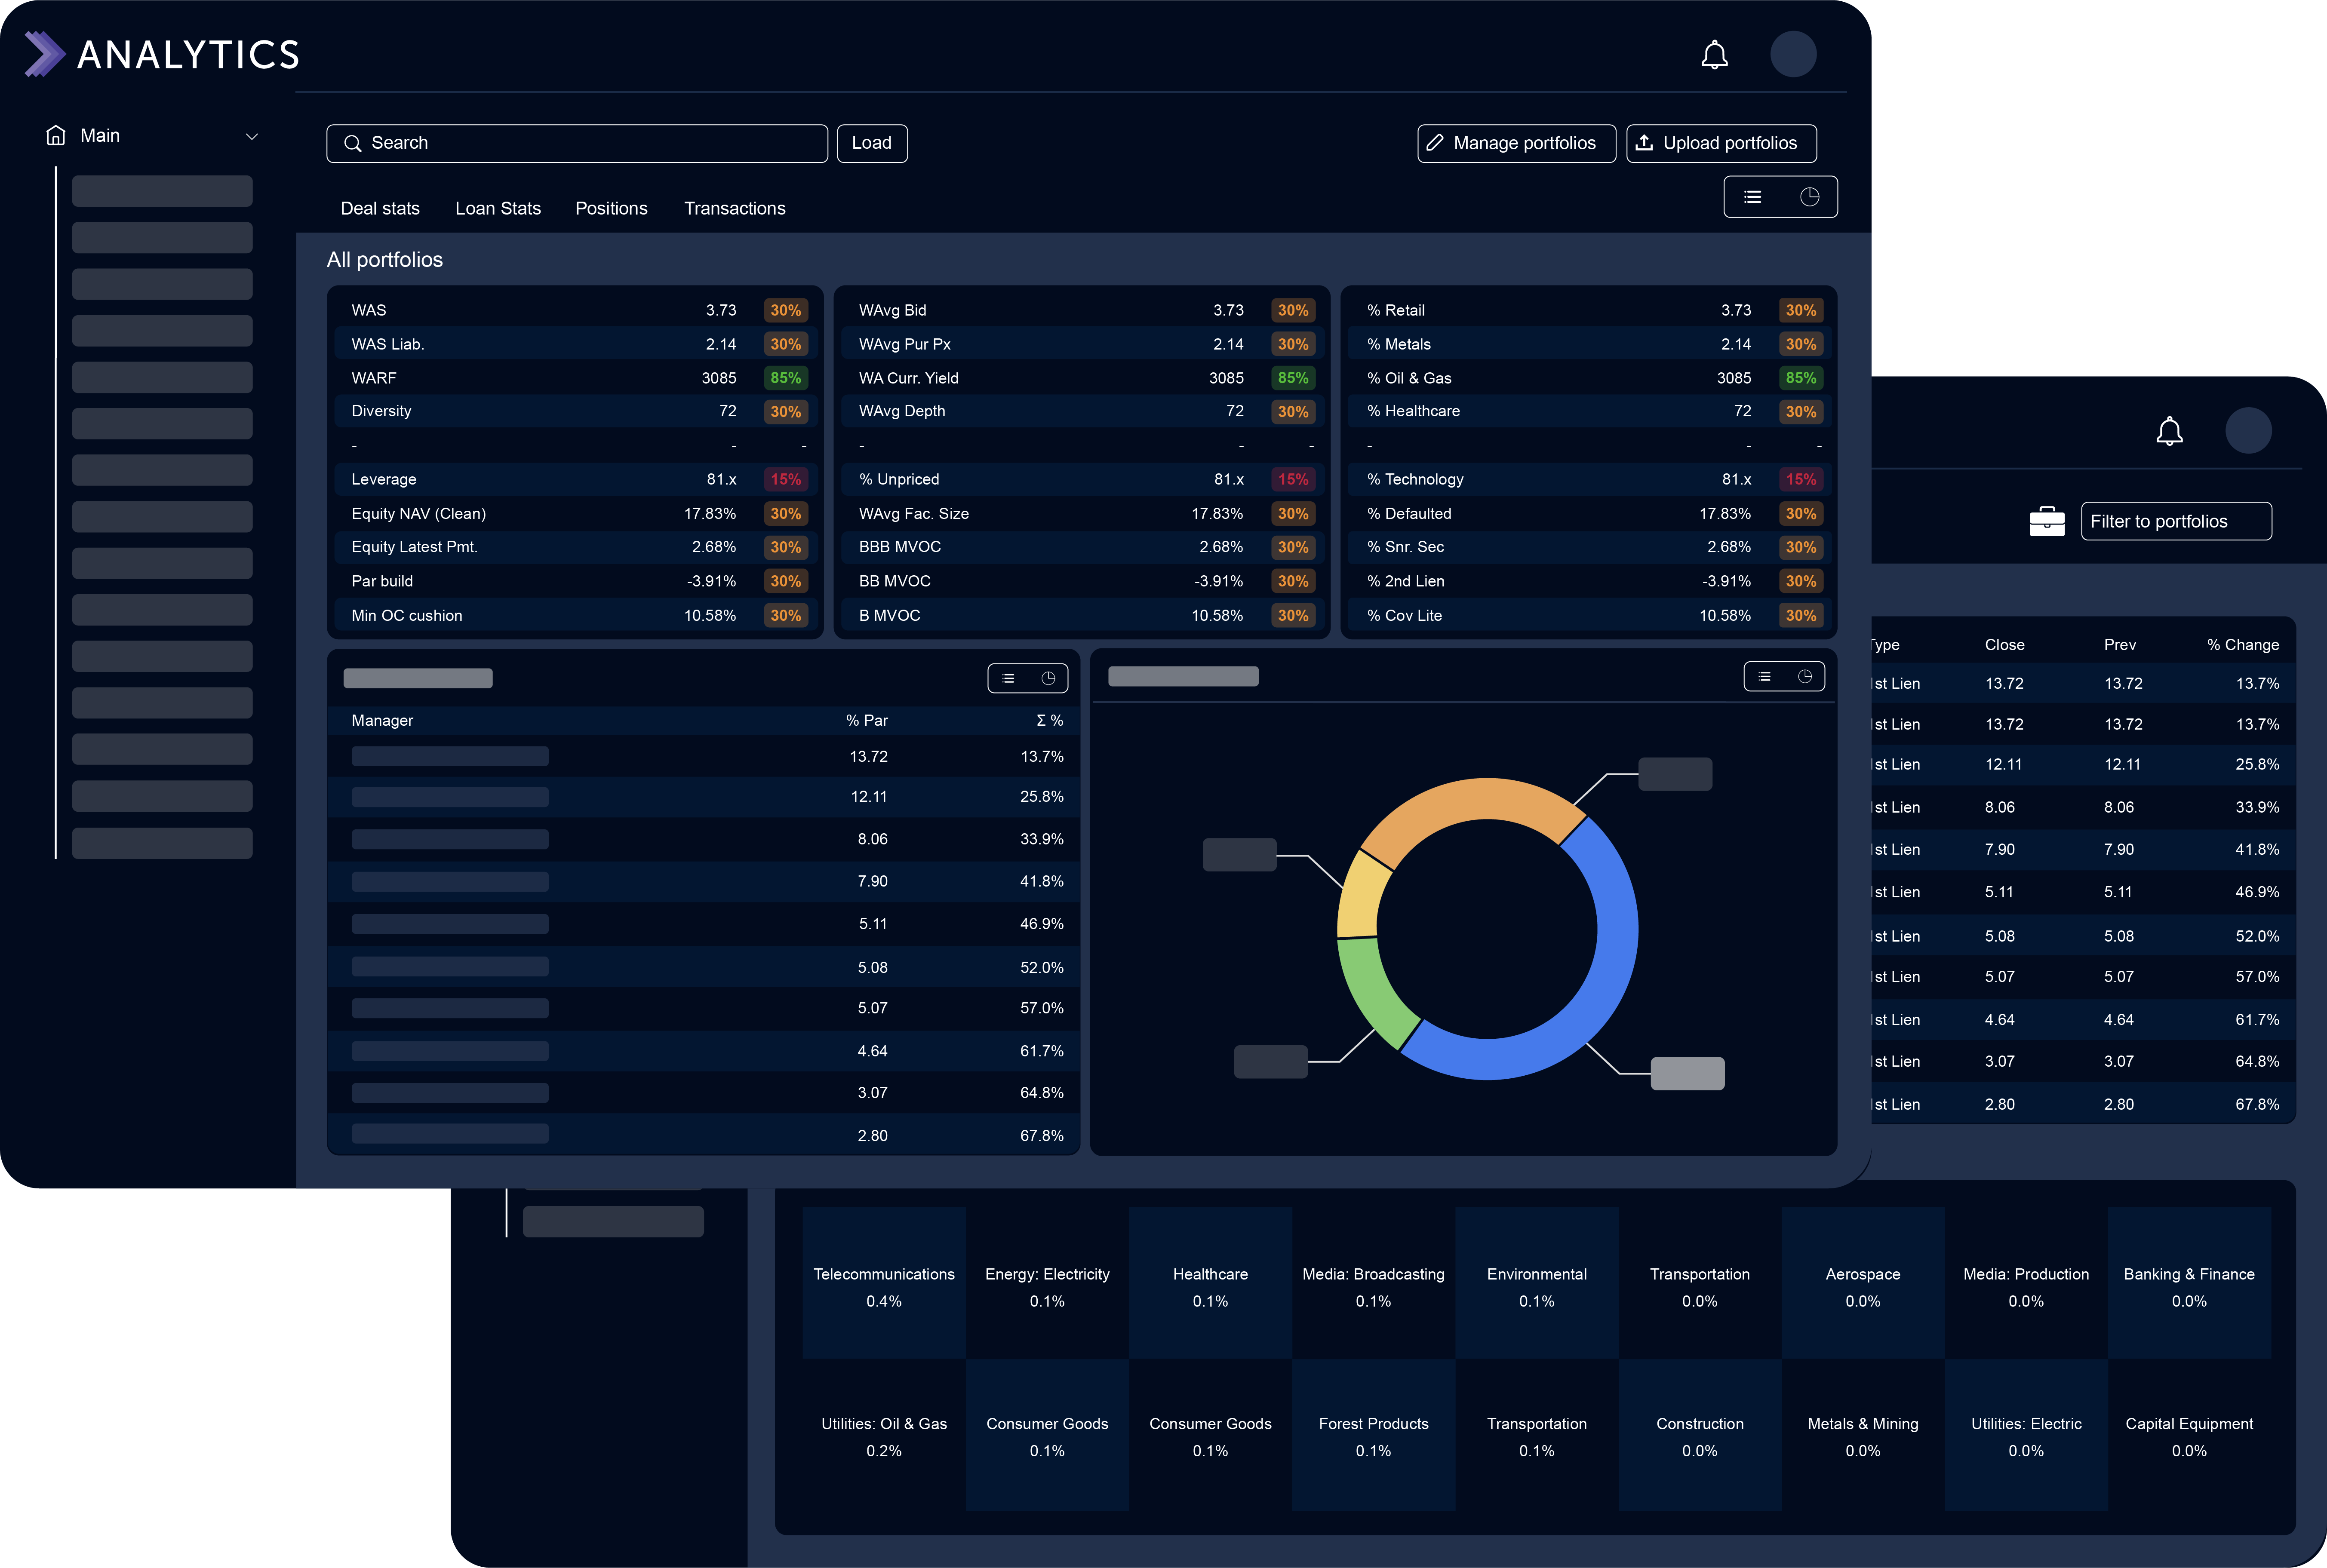Open user avatar in back window

(2248, 431)
